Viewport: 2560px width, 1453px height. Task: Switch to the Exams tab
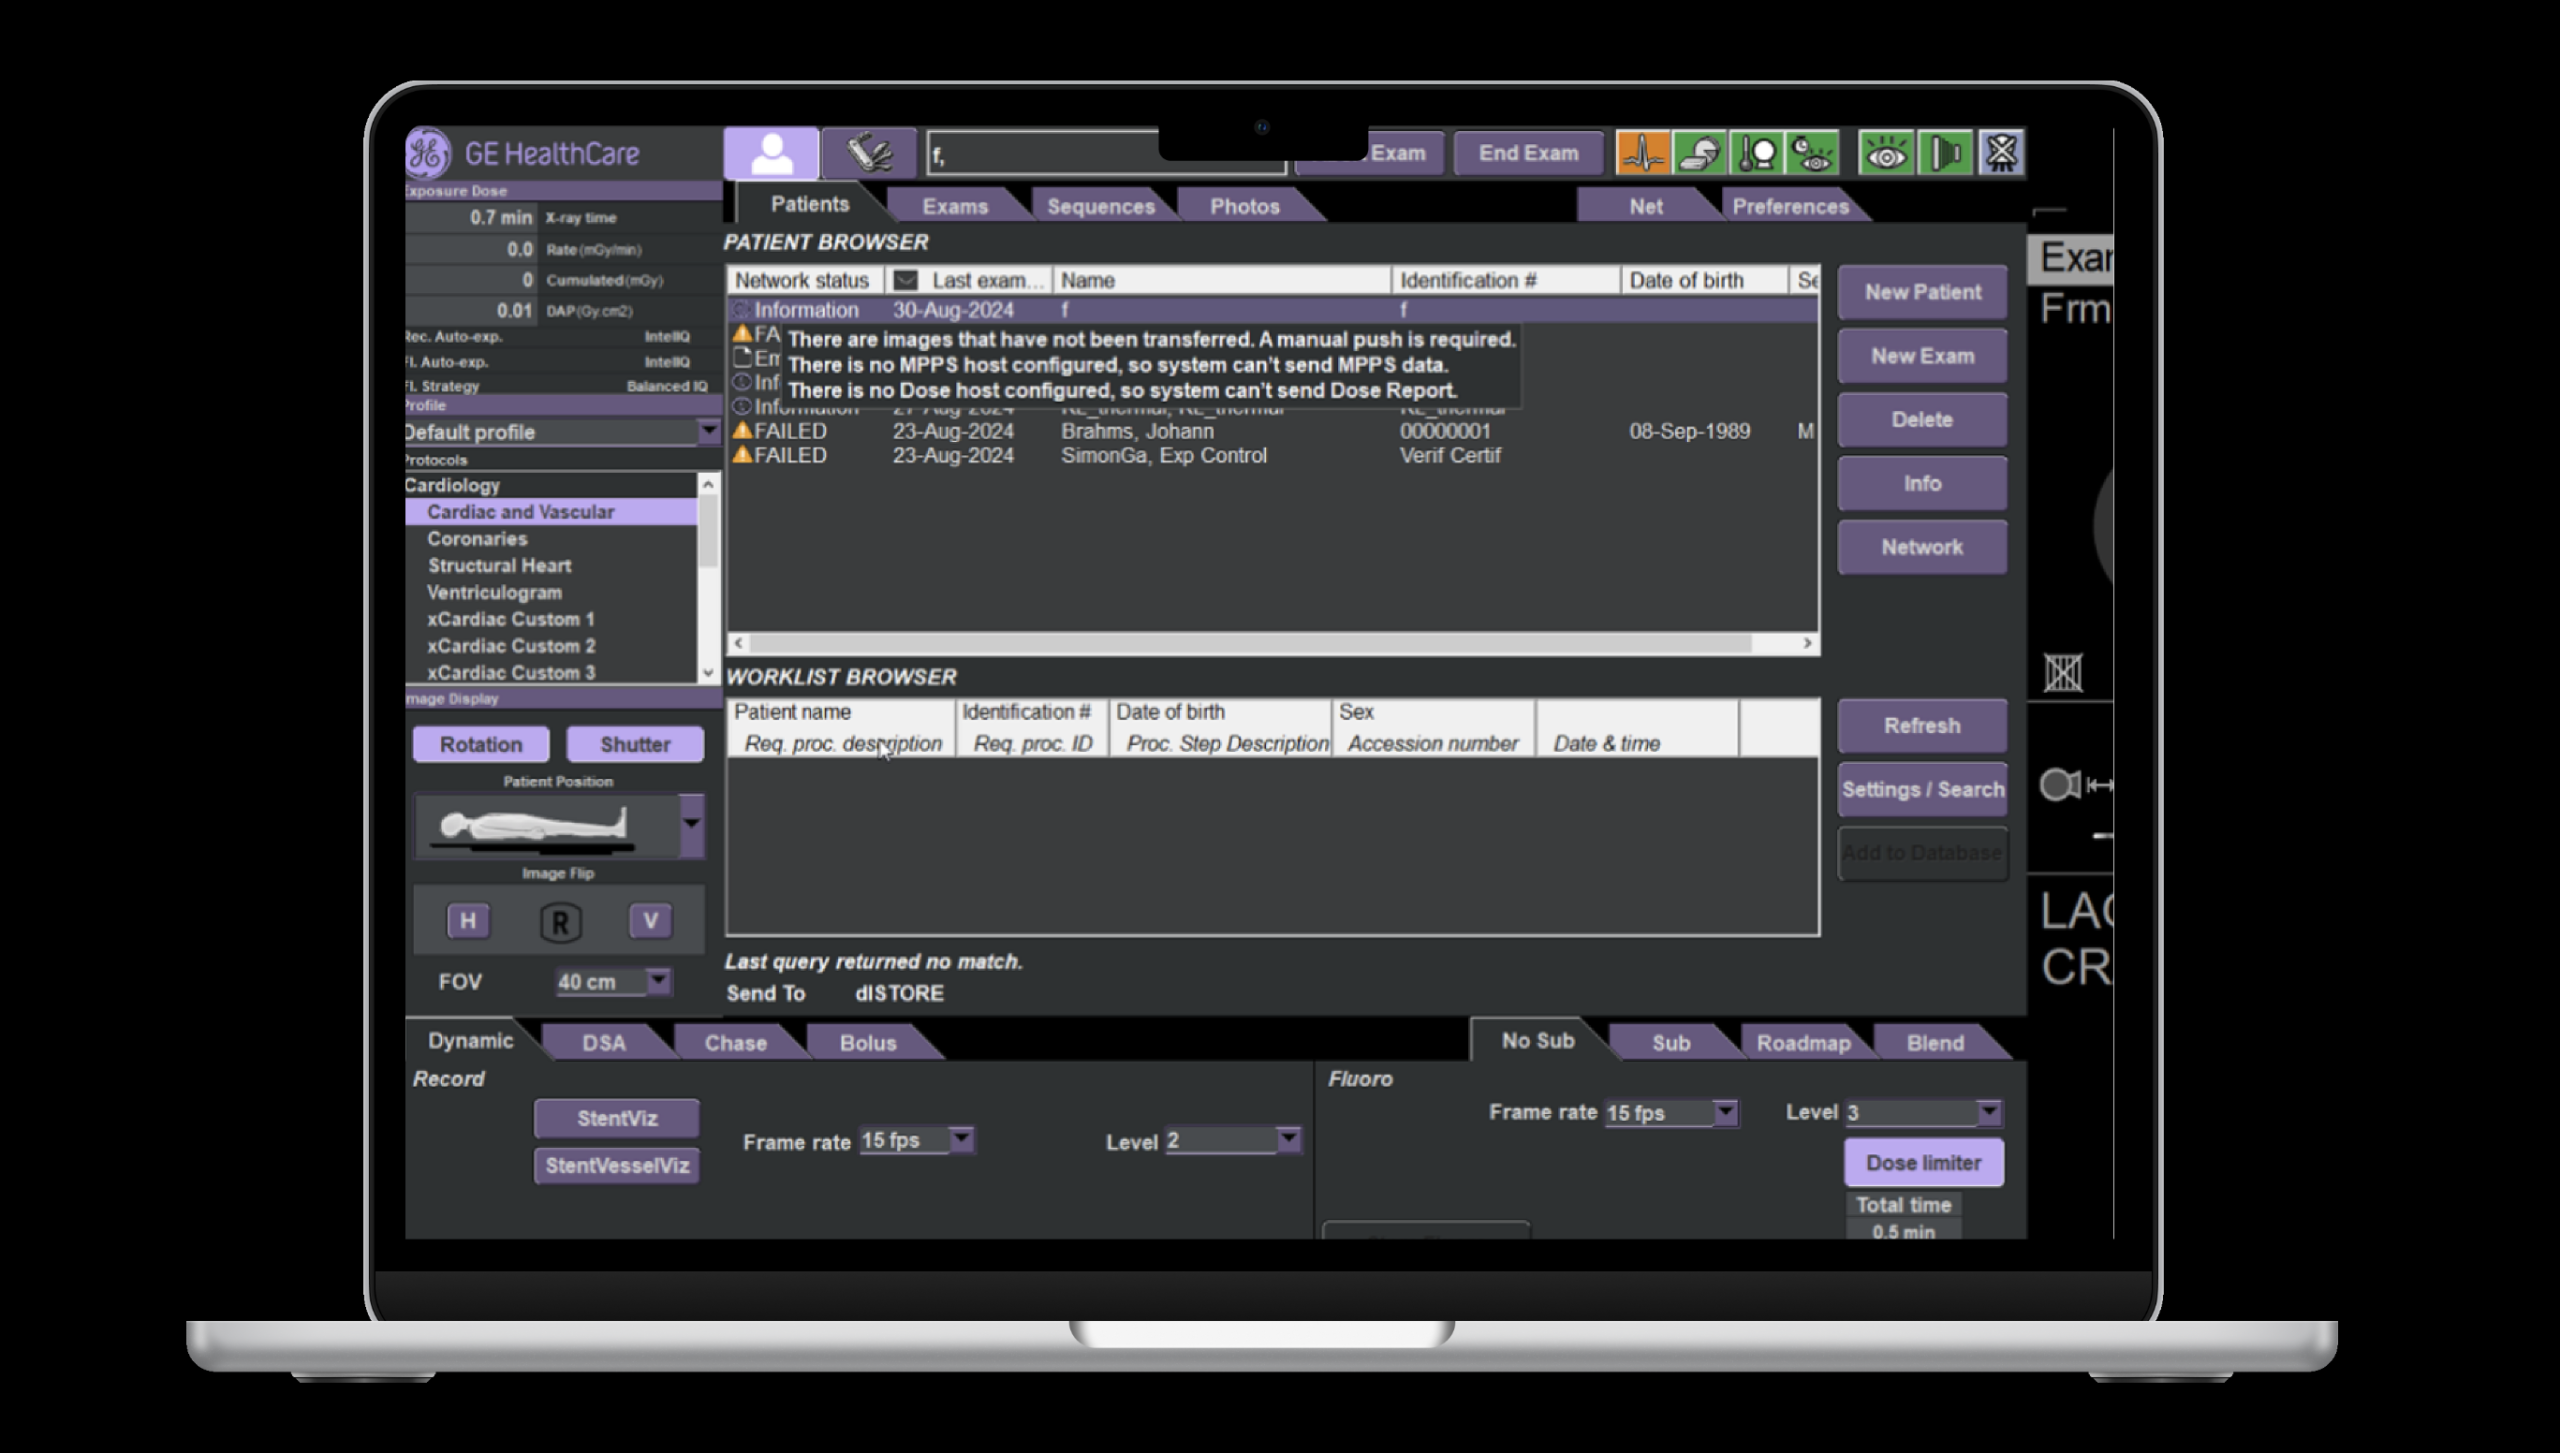click(x=956, y=205)
